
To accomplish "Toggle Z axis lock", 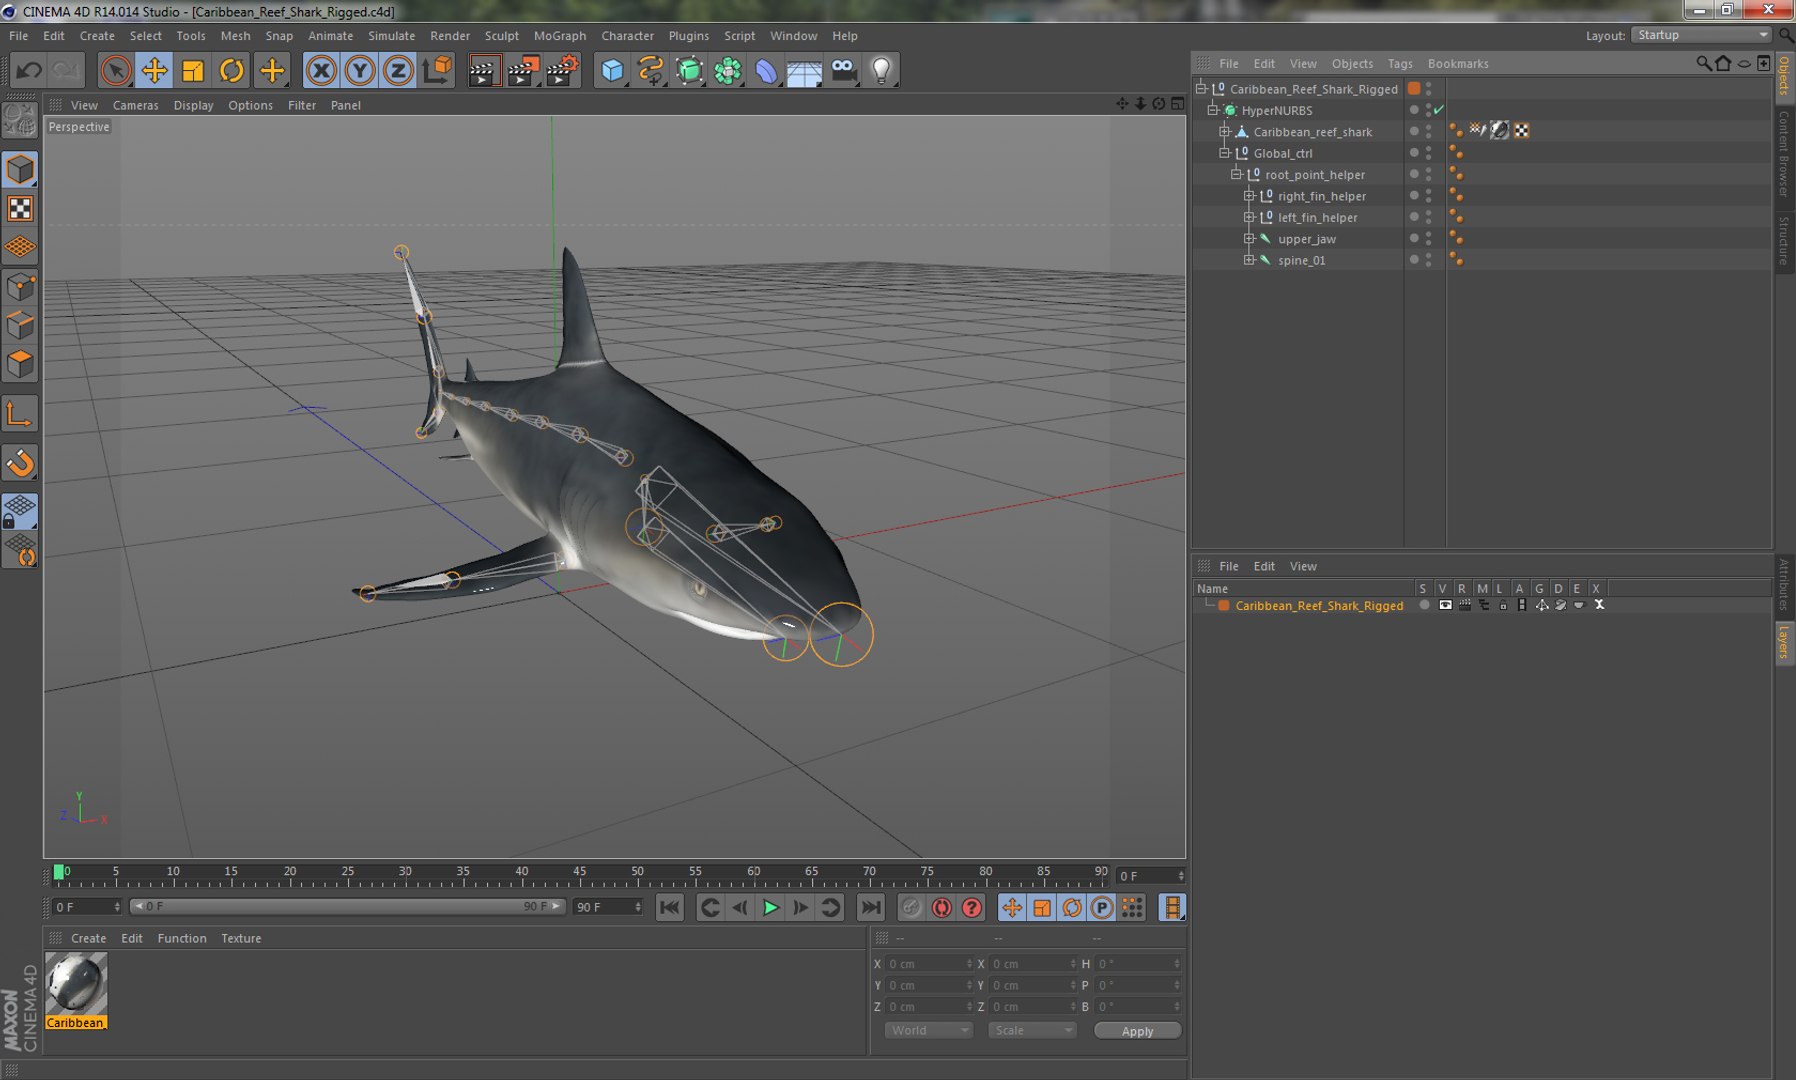I will point(398,70).
